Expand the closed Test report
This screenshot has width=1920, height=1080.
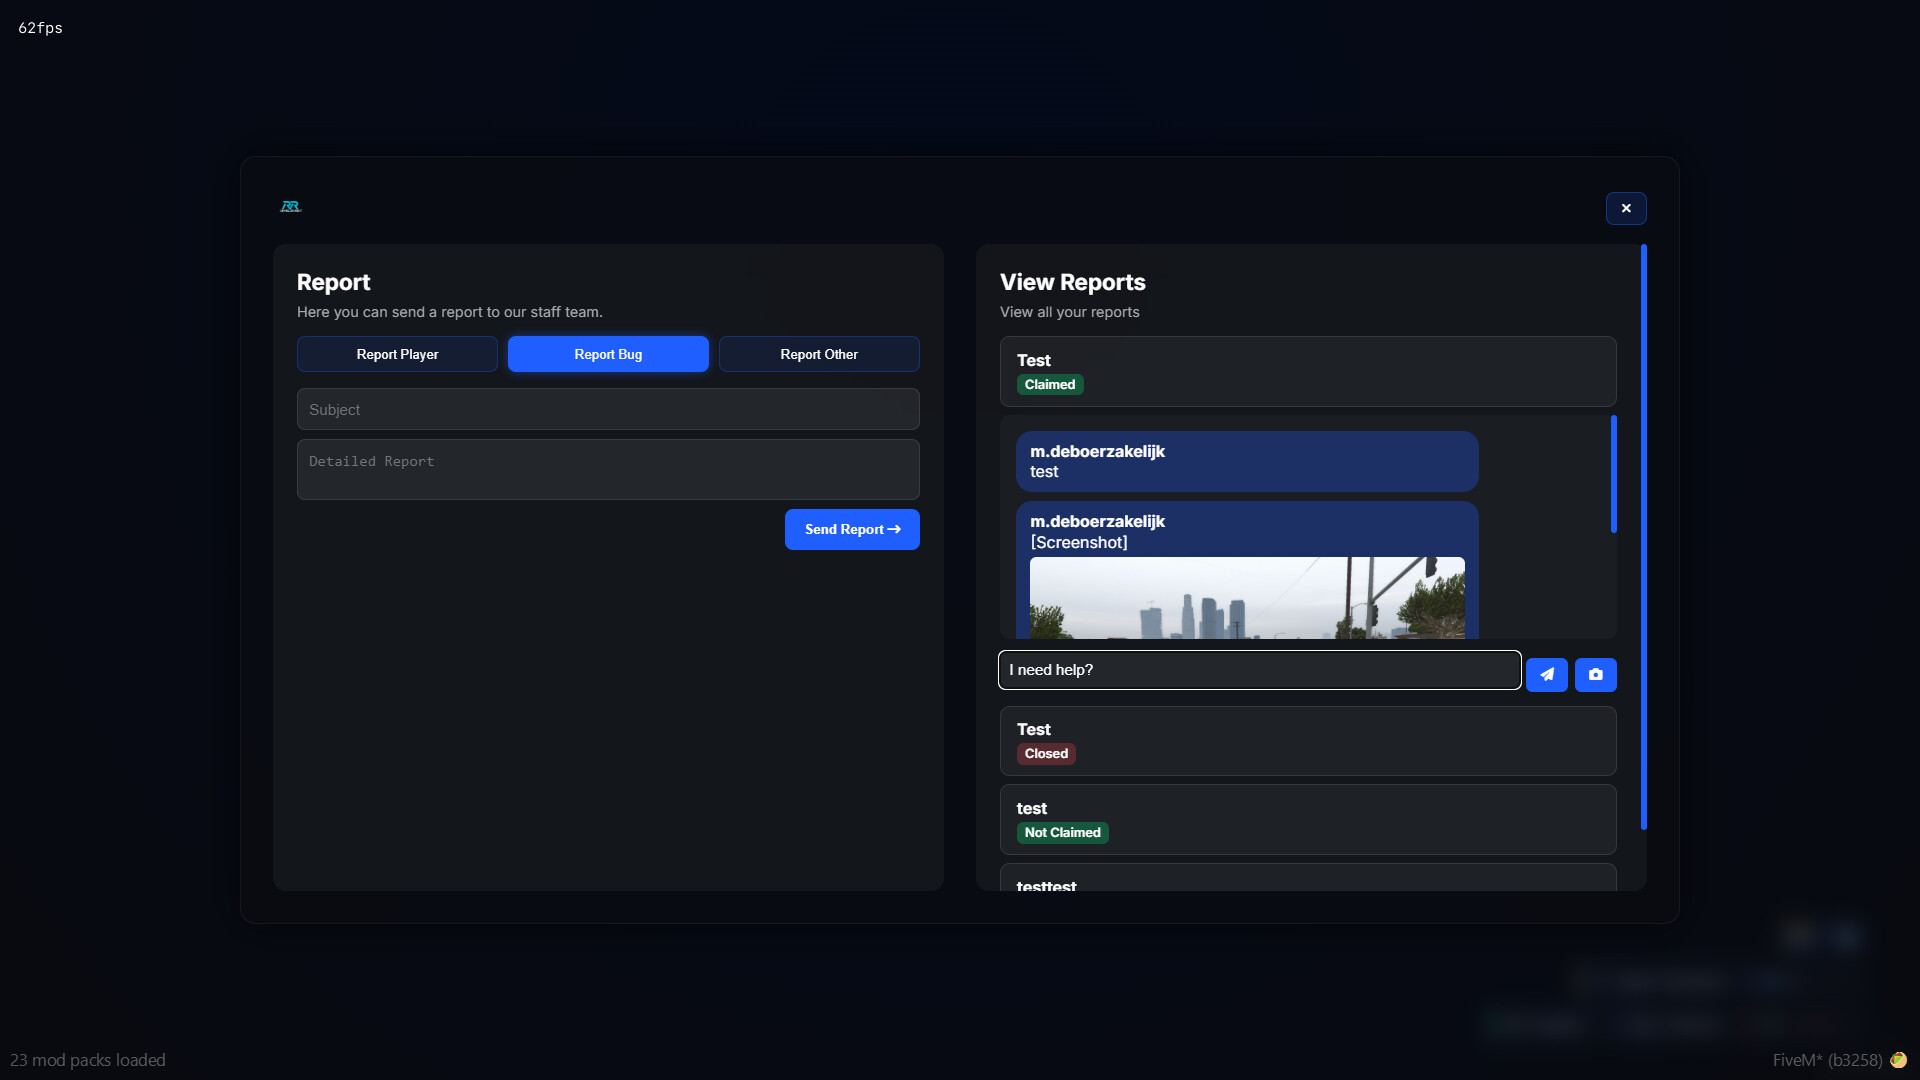coord(1307,741)
